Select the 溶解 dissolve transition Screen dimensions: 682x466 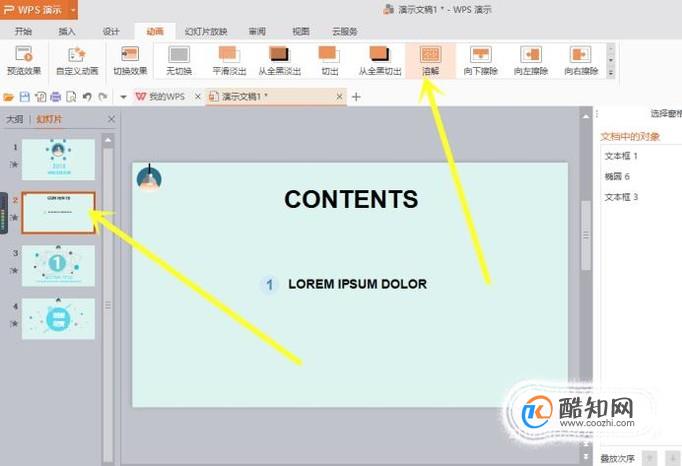[431, 61]
